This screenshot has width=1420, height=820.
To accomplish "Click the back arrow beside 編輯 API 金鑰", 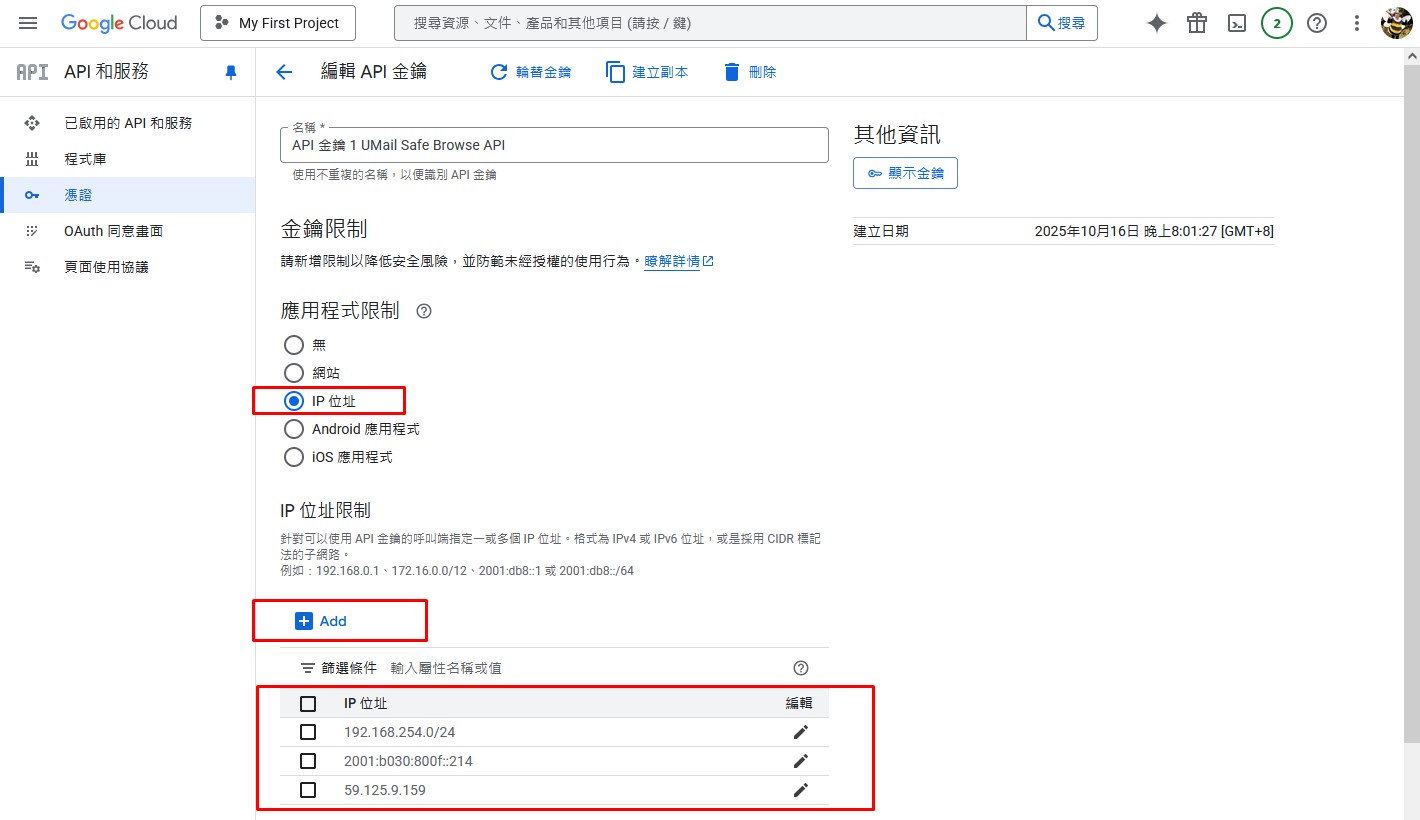I will coord(284,72).
